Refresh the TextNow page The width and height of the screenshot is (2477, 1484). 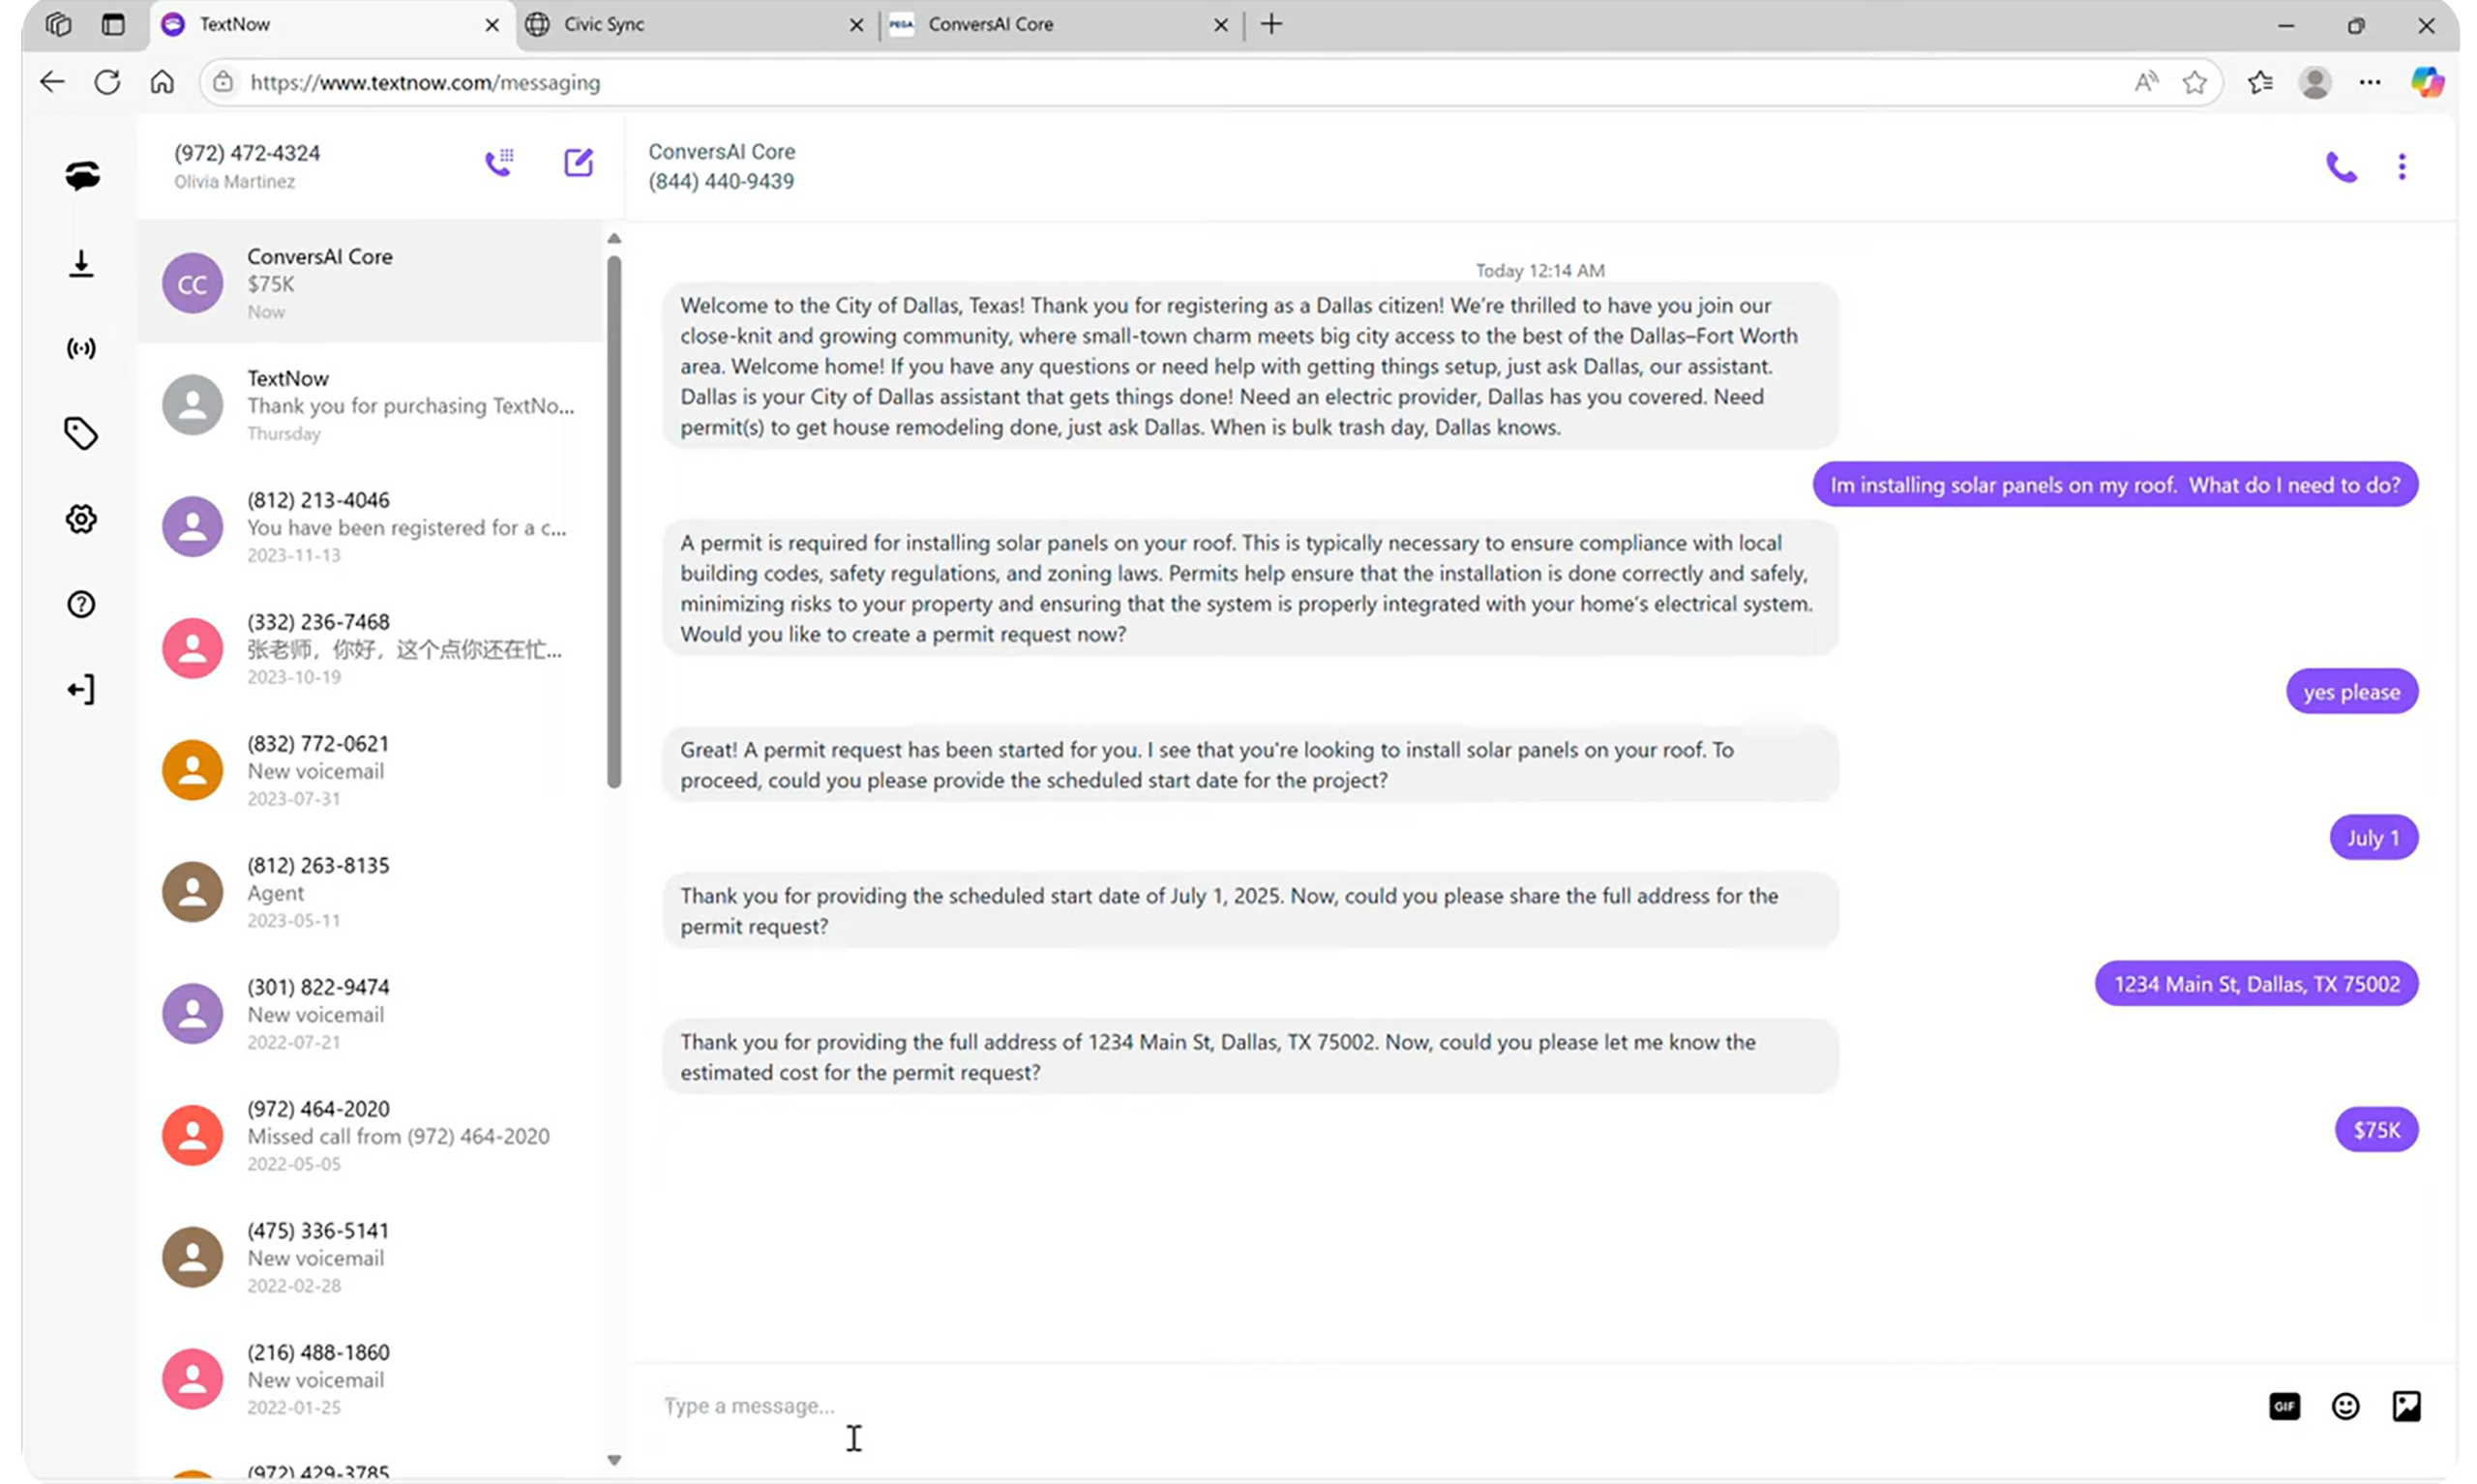tap(107, 82)
